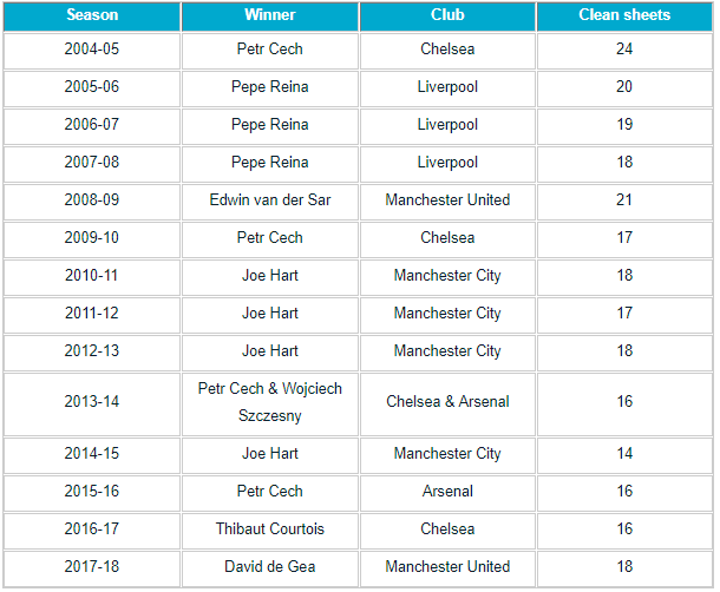Image resolution: width=720 pixels, height=592 pixels.
Task: Select the Petr Cech & Wojciech Szczesny cell
Action: point(270,402)
